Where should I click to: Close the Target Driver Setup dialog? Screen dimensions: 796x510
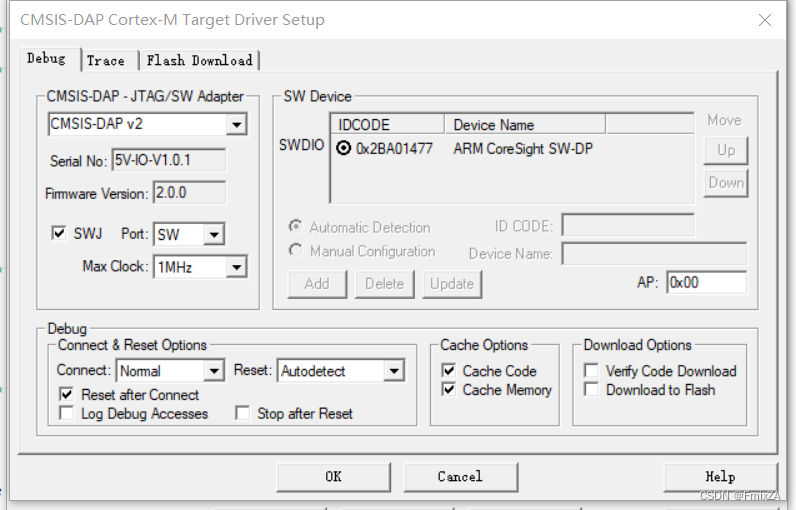pos(765,20)
